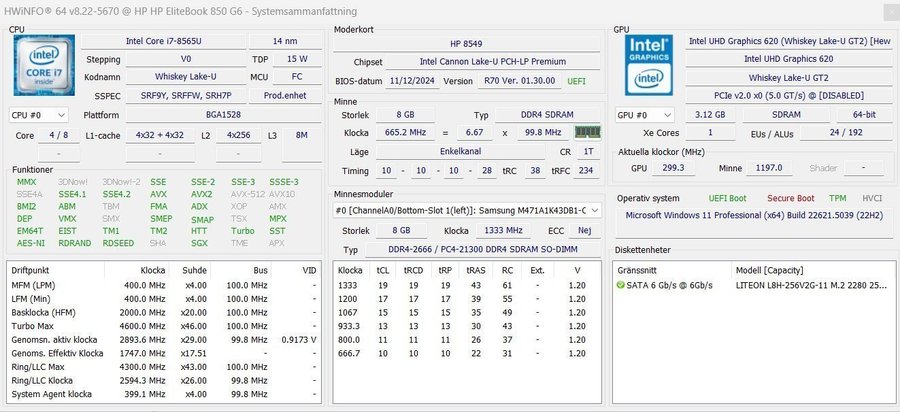Open the CPU #0 selector dropdown
The height and width of the screenshot is (412, 900).
38,115
